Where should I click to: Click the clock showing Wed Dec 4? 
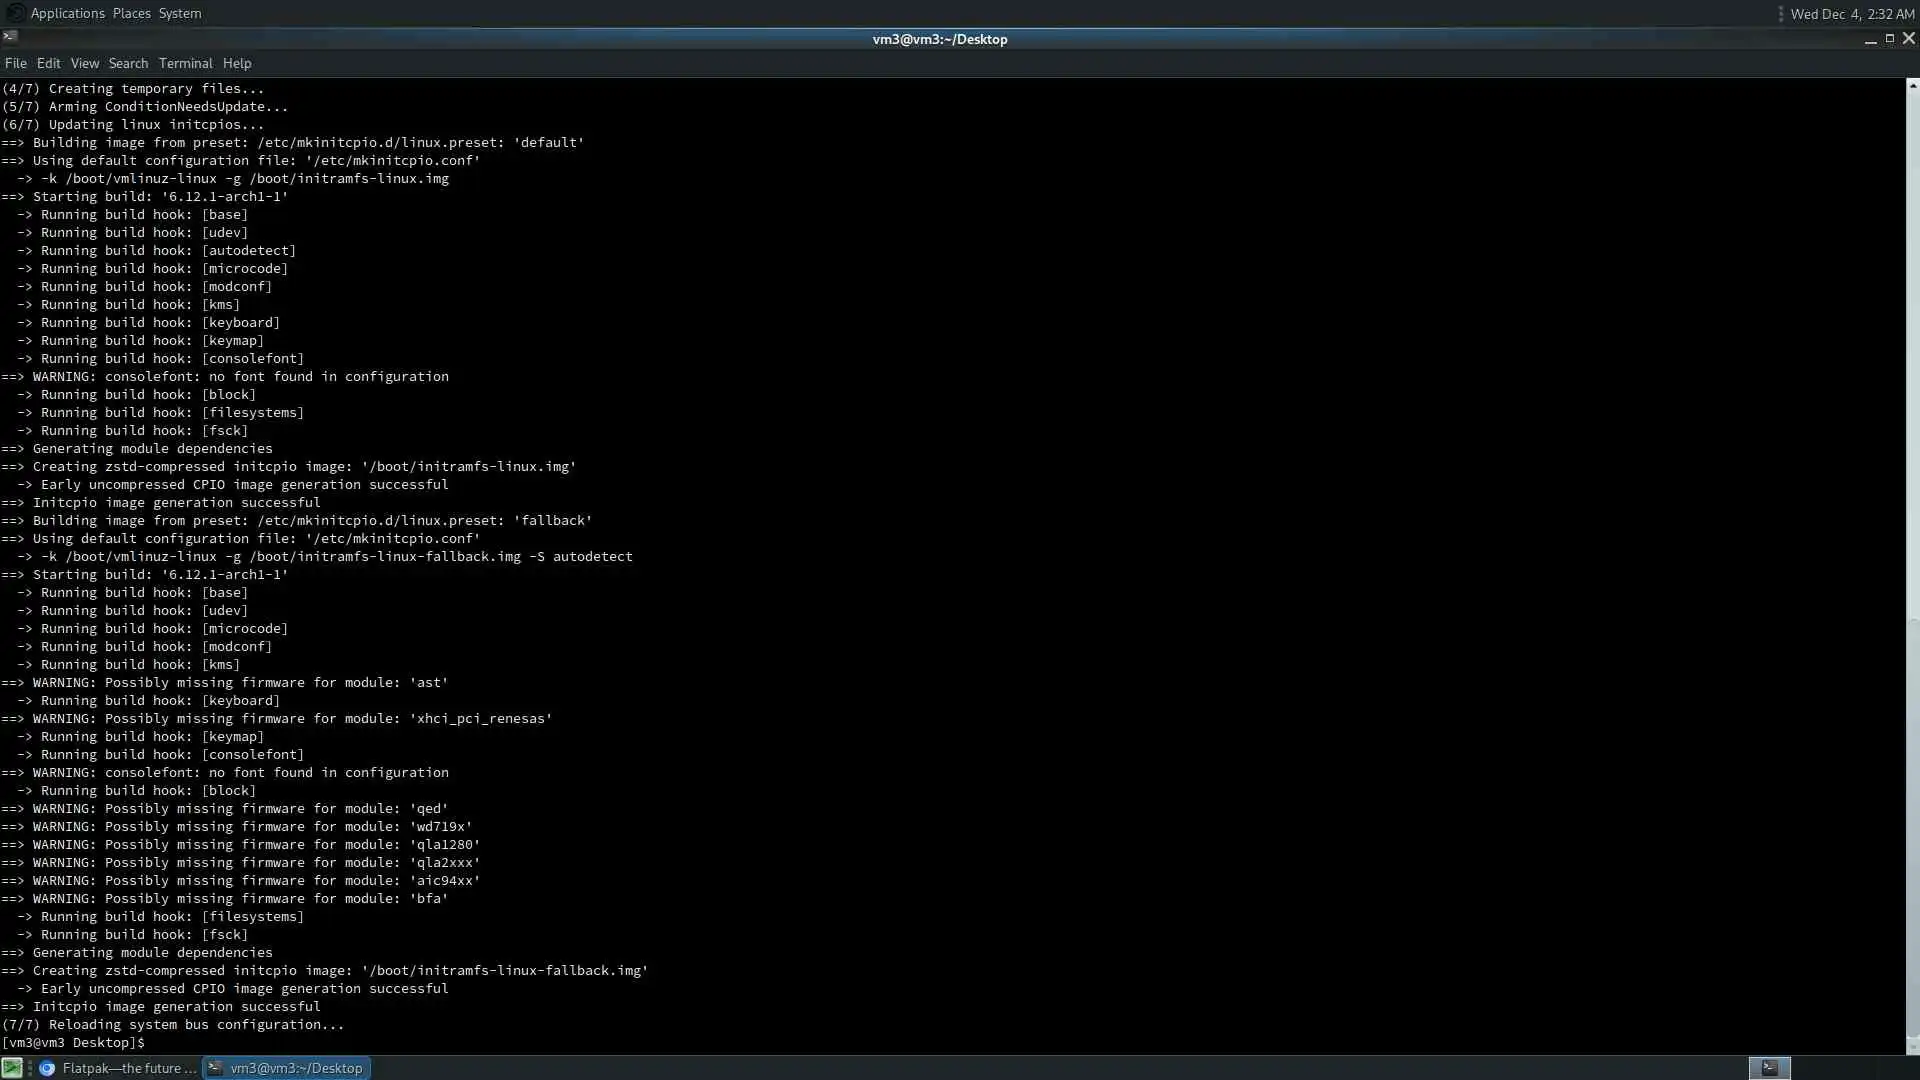[1851, 14]
